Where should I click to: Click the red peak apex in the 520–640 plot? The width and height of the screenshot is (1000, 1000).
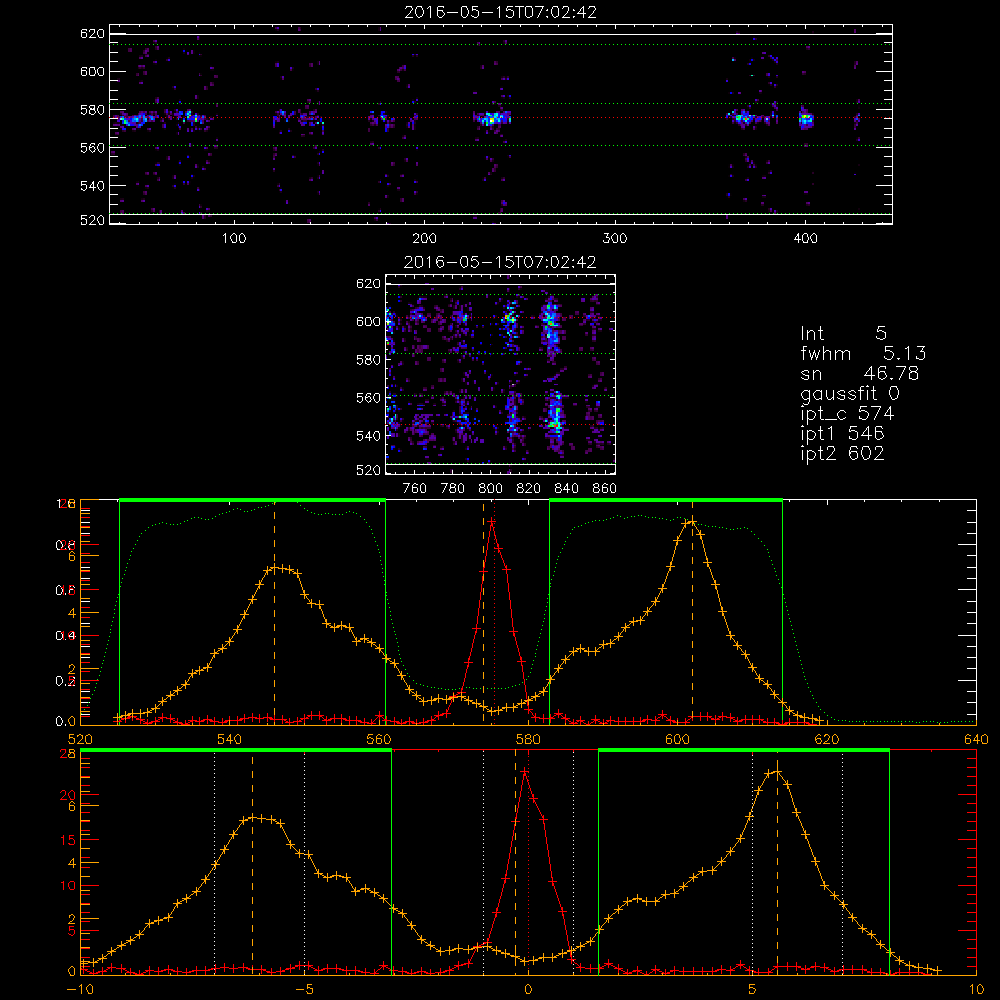(491, 522)
